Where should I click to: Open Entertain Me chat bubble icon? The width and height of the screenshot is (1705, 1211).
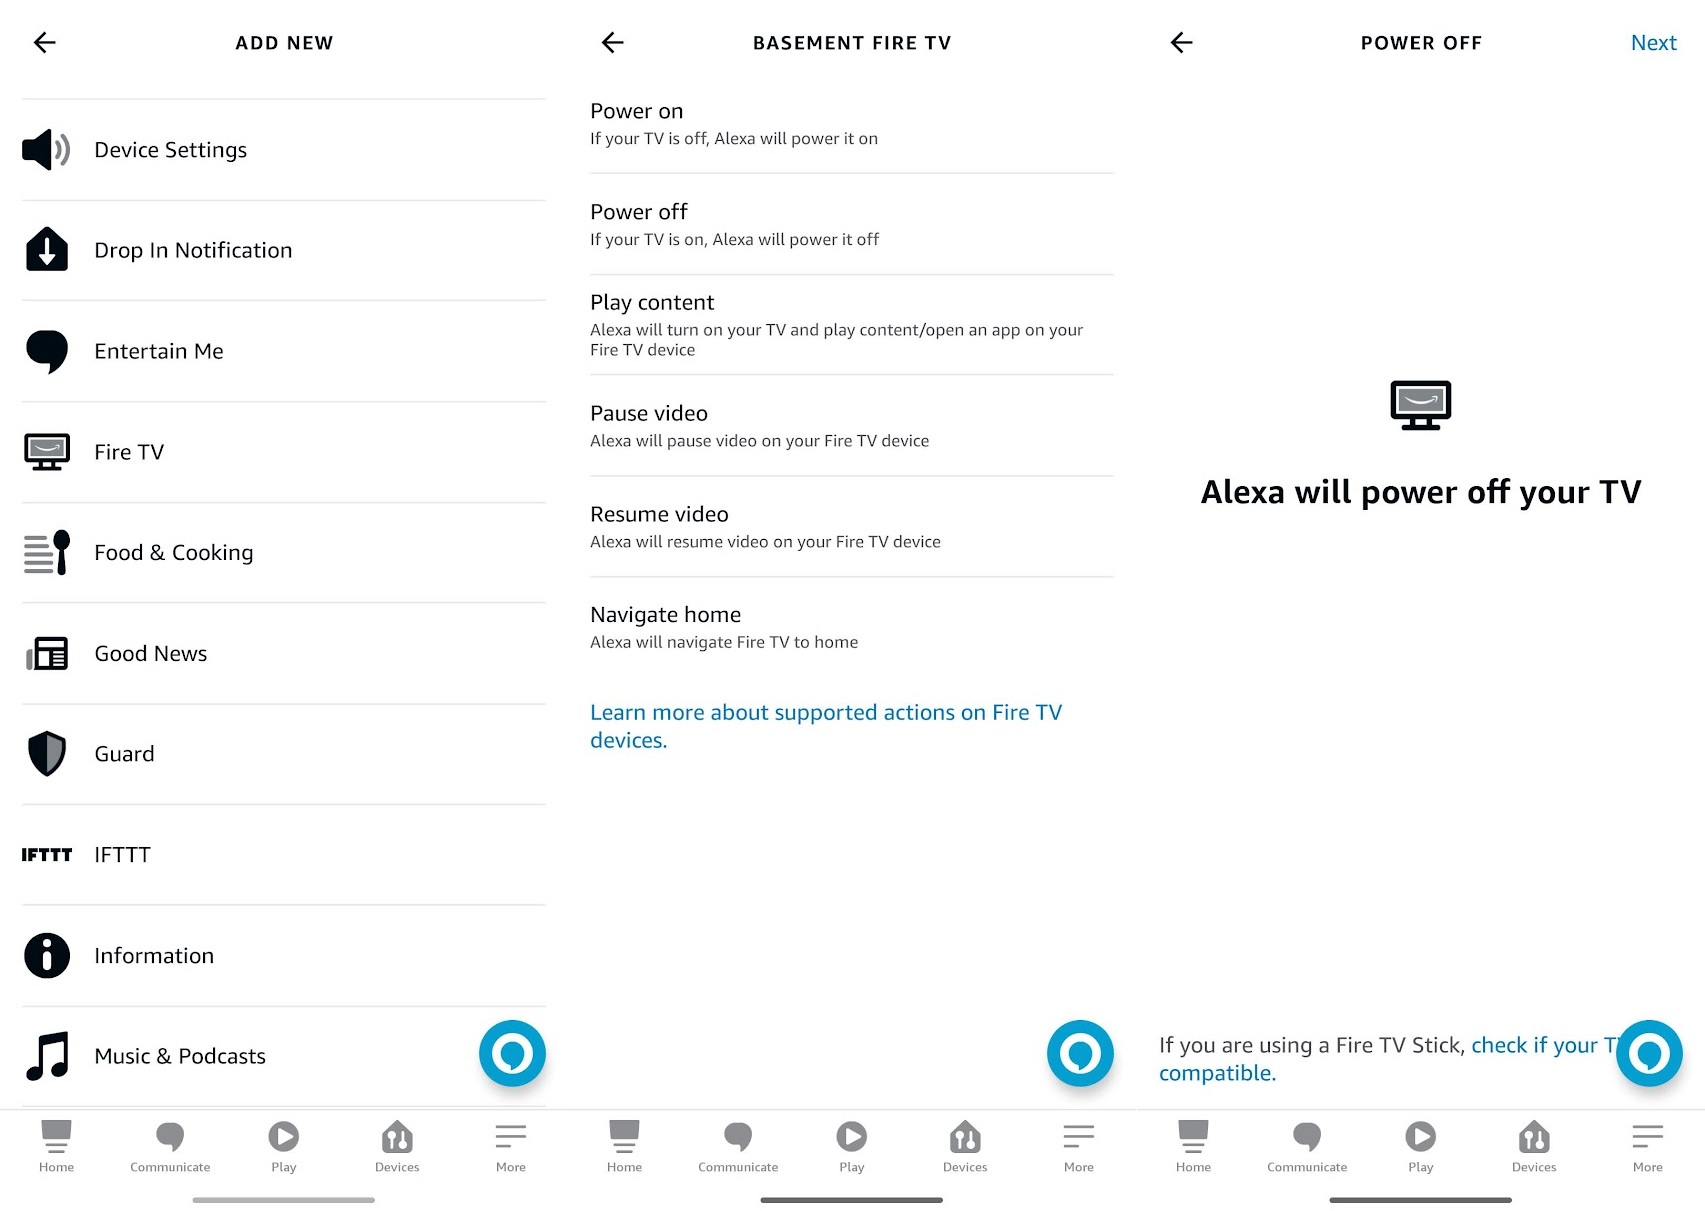point(46,351)
